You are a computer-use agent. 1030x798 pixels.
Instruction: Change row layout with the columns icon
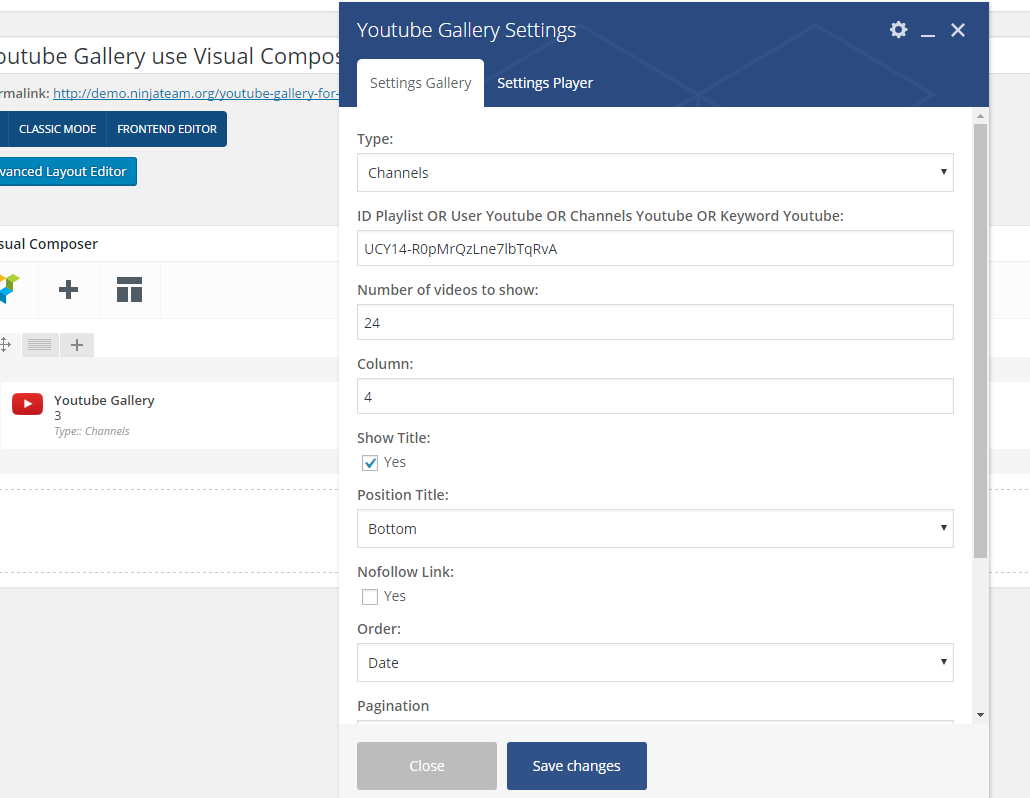click(39, 345)
